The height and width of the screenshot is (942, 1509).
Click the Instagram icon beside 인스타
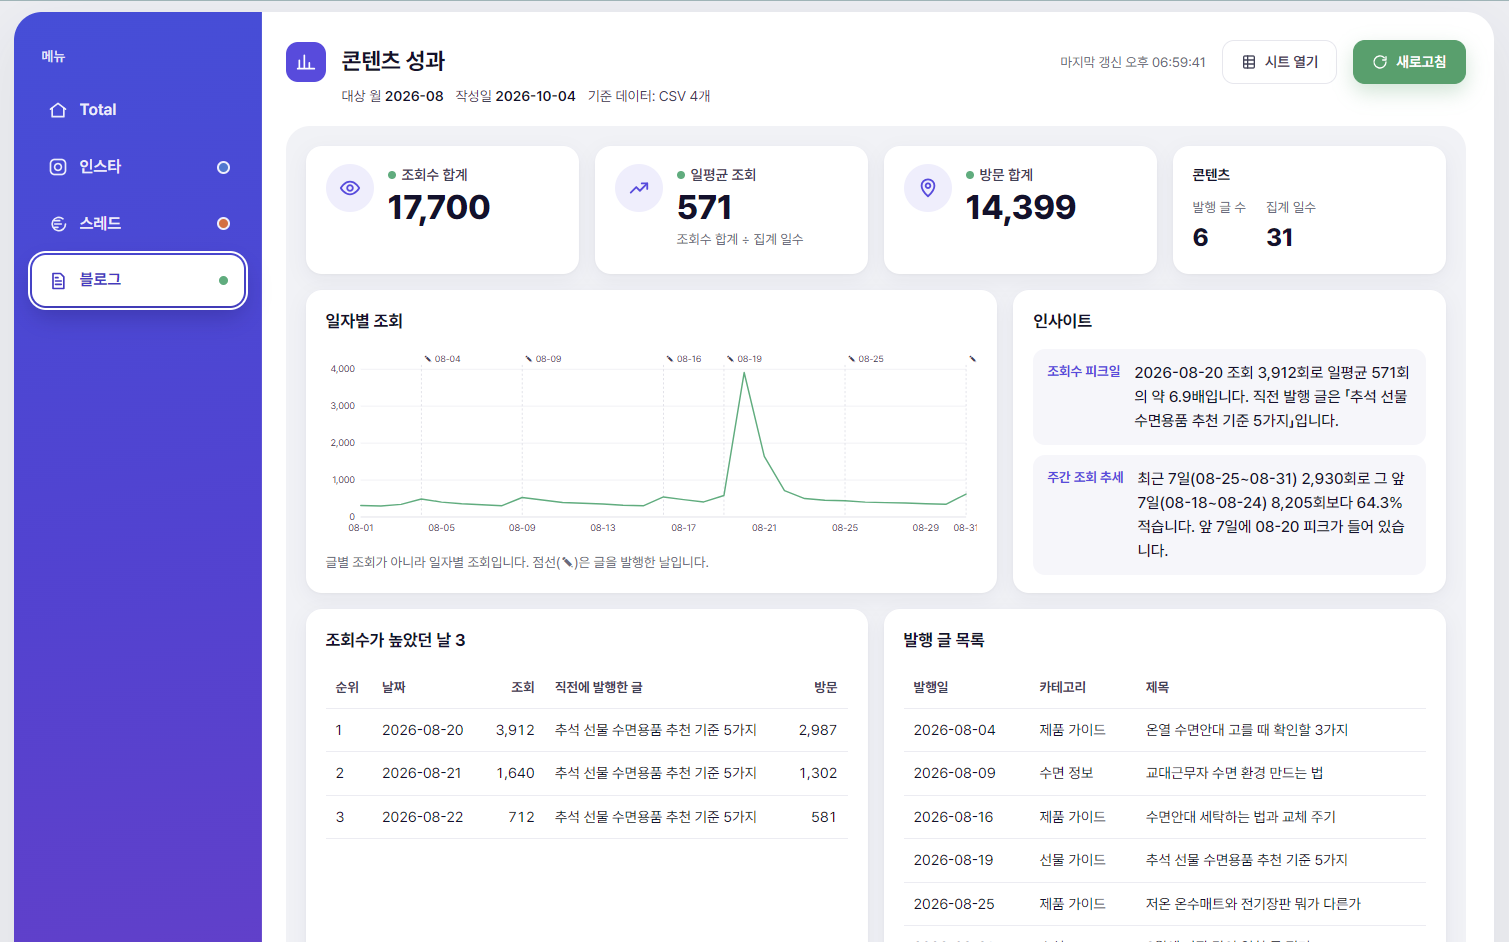[58, 167]
